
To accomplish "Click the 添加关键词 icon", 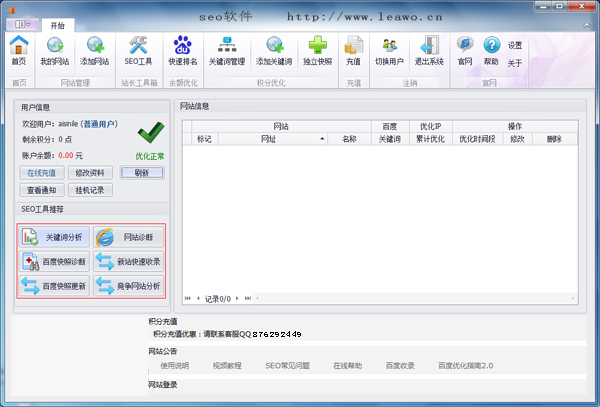I will pos(274,51).
